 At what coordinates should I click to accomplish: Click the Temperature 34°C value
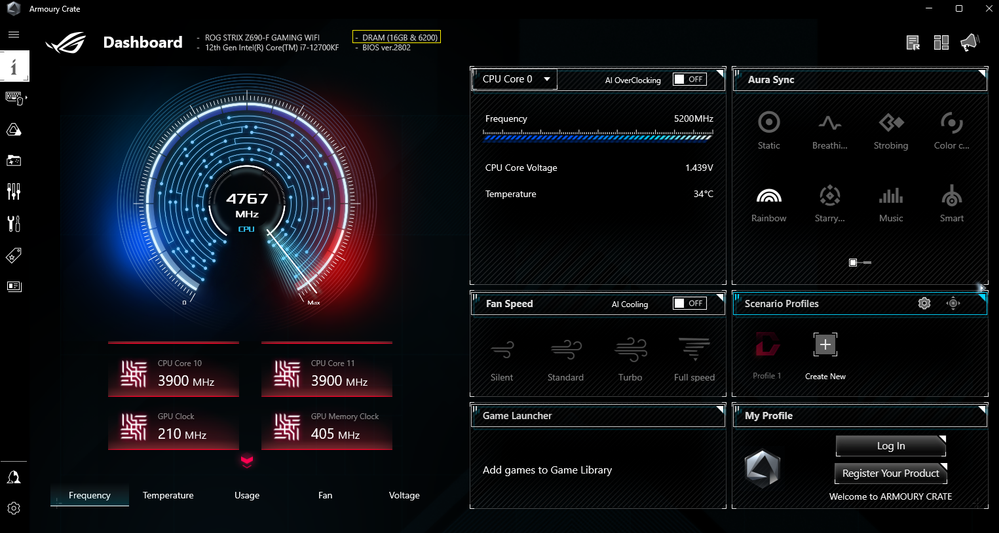(x=703, y=194)
